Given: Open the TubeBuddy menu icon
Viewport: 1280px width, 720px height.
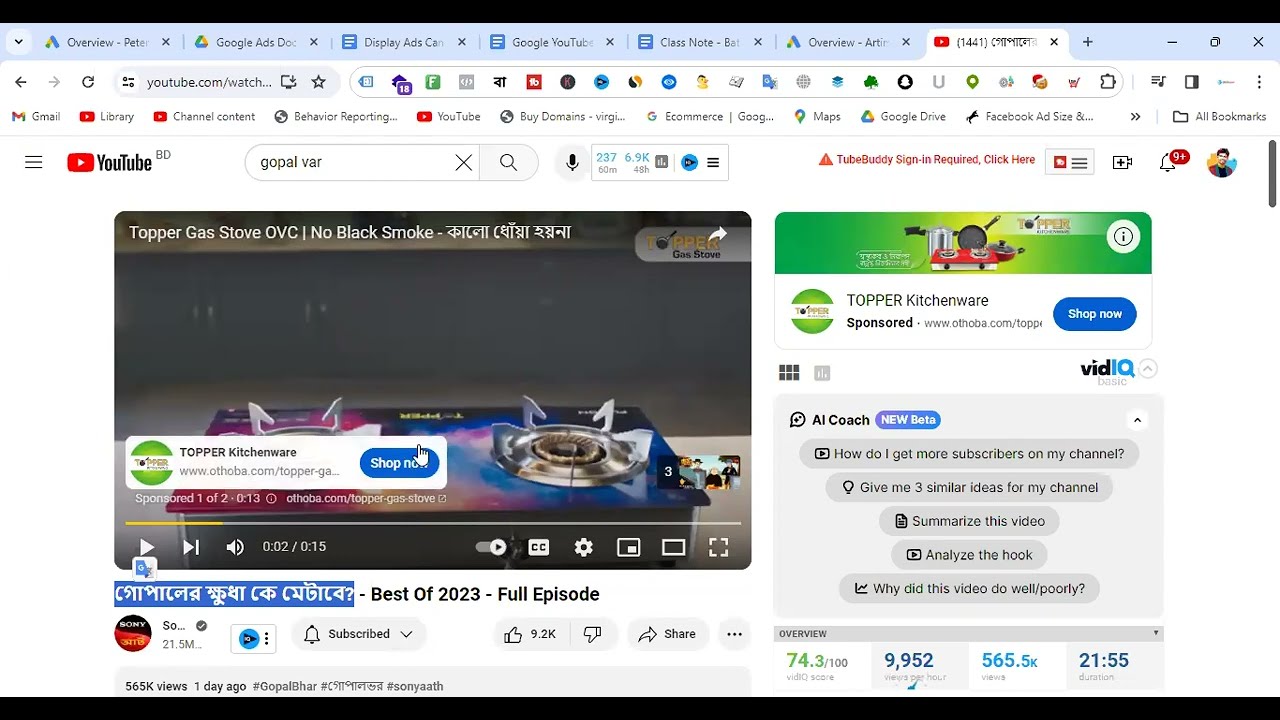Looking at the screenshot, I should (1070, 162).
